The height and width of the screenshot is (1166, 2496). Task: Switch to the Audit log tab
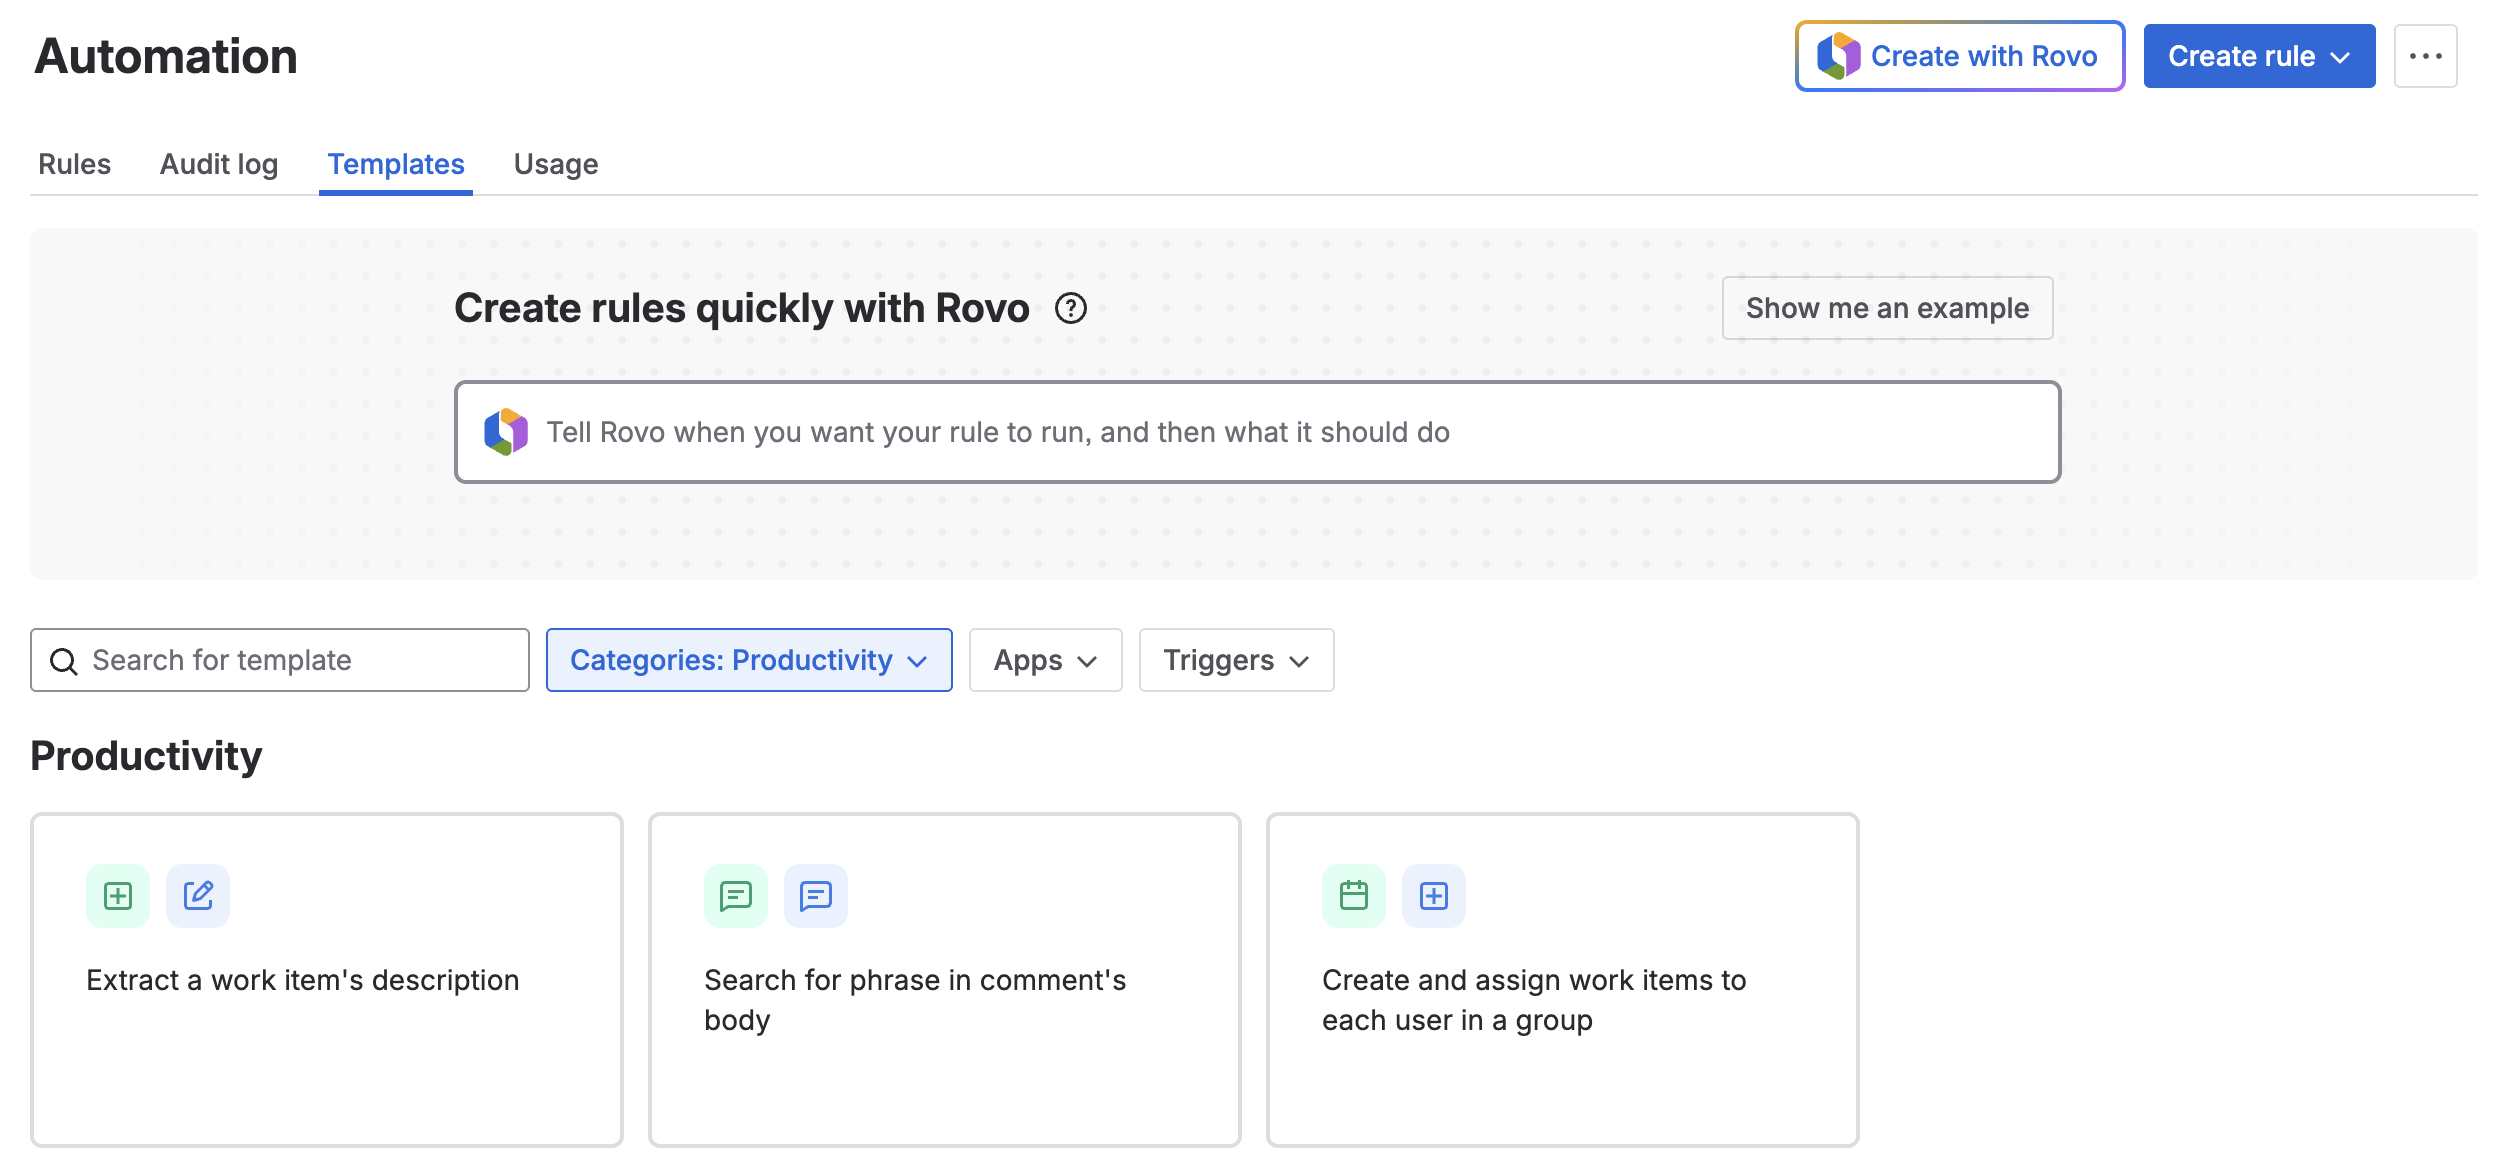[x=219, y=164]
